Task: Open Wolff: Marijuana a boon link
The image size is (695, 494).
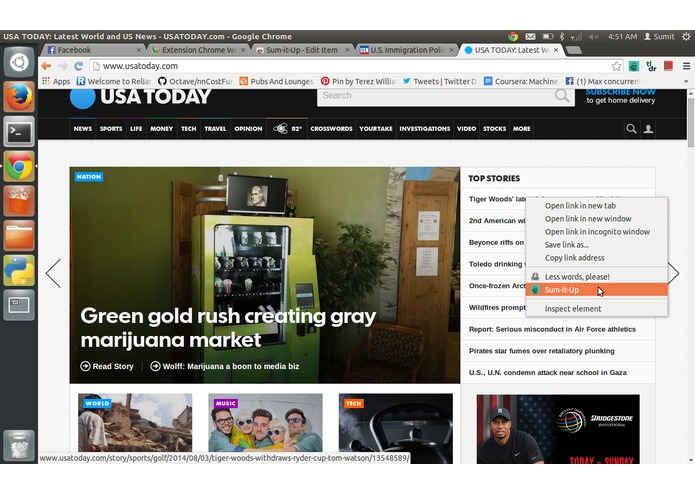Action: pos(225,366)
